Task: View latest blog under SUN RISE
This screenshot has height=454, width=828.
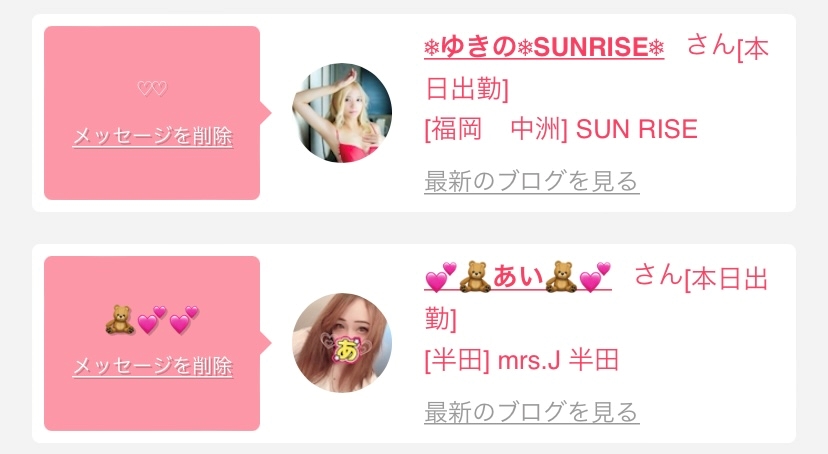Action: 532,181
